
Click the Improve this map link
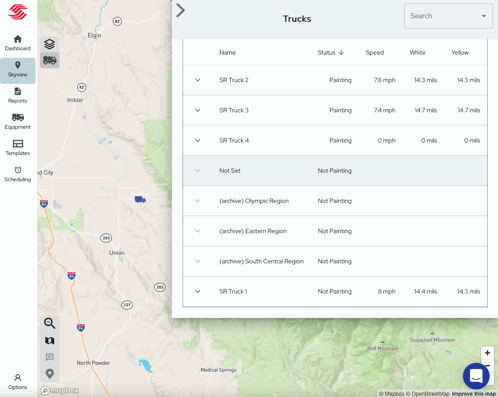474,394
